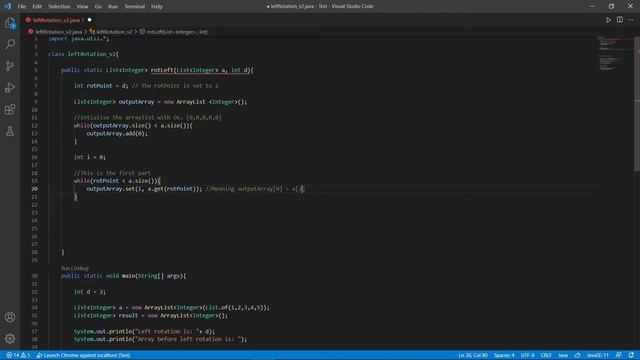The width and height of the screenshot is (640, 360).
Task: Change file encoding UTF-8
Action: (527, 355)
